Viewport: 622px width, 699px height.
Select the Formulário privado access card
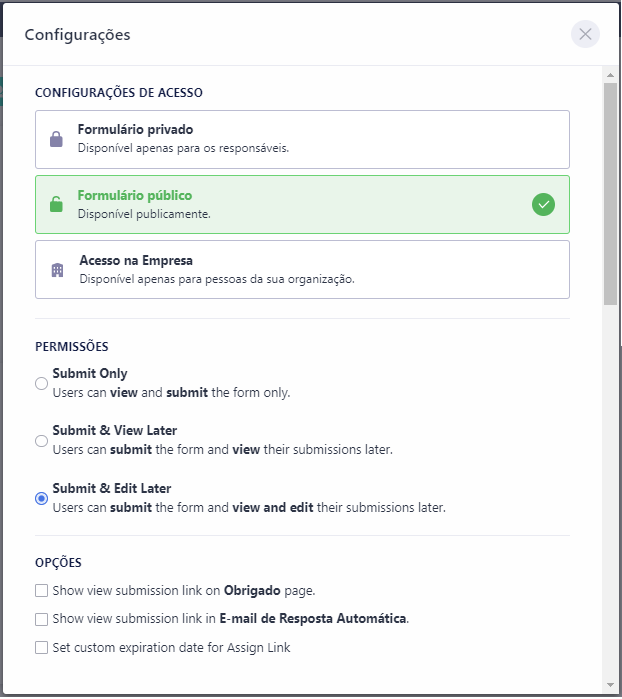[302, 139]
